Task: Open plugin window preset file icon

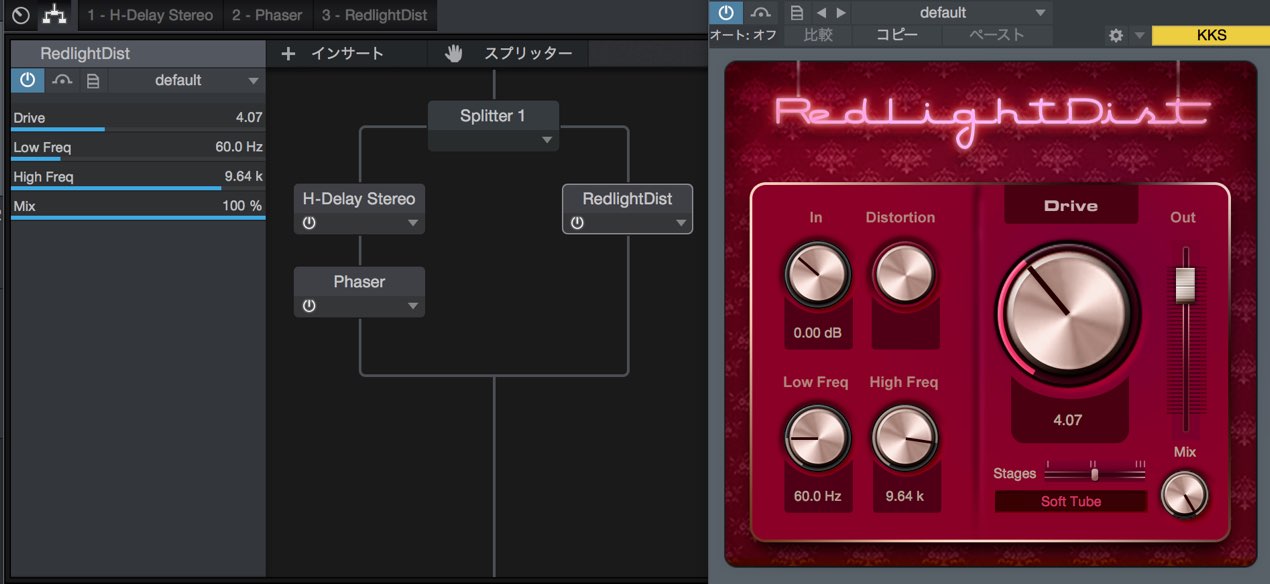Action: (797, 13)
